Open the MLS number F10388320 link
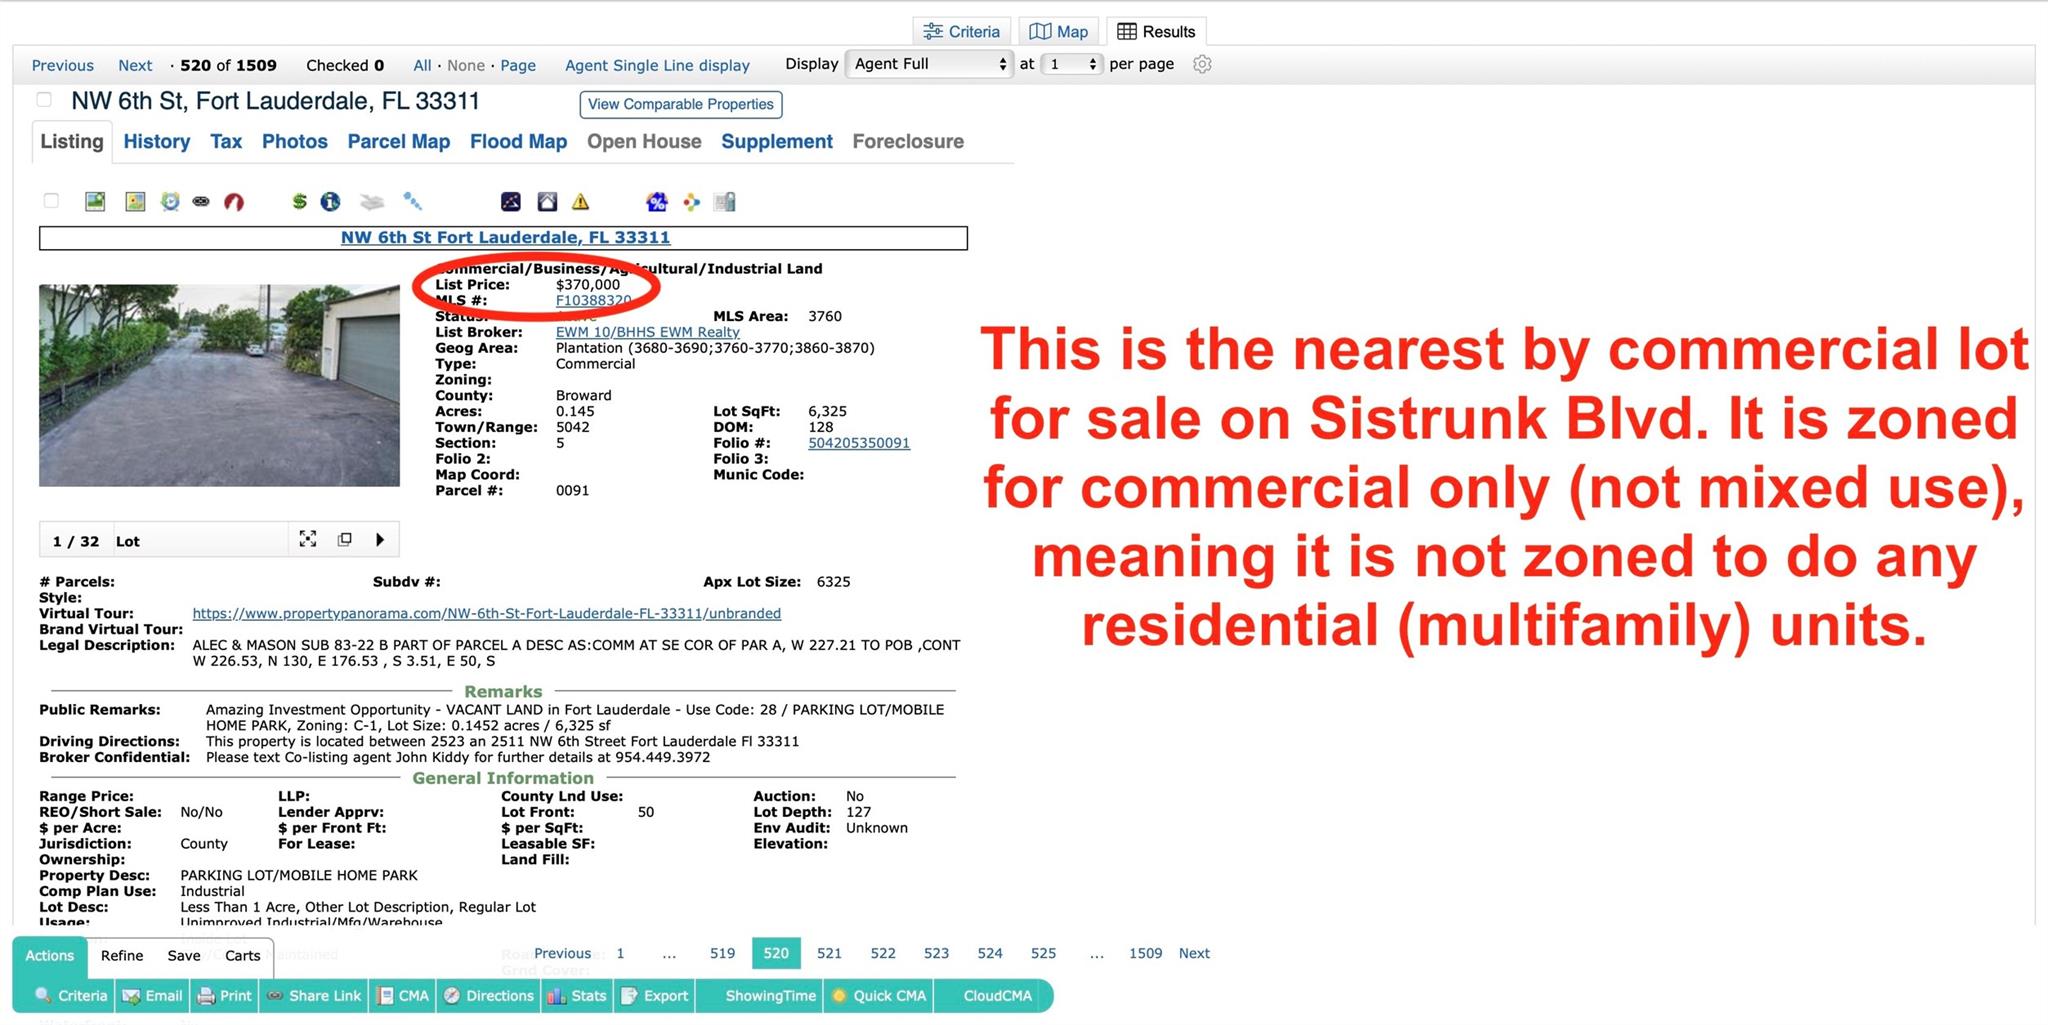This screenshot has height=1025, width=2048. tap(593, 300)
